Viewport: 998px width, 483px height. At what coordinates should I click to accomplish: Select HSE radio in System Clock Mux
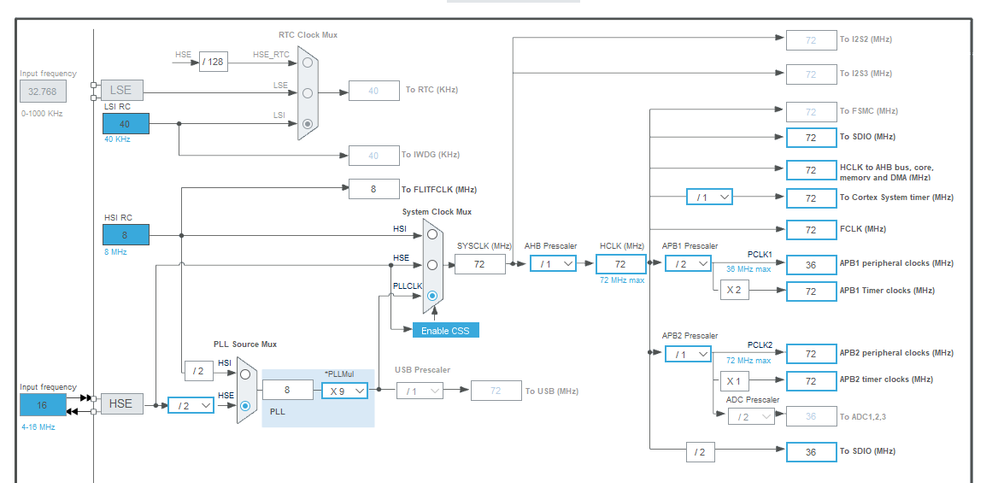point(433,265)
